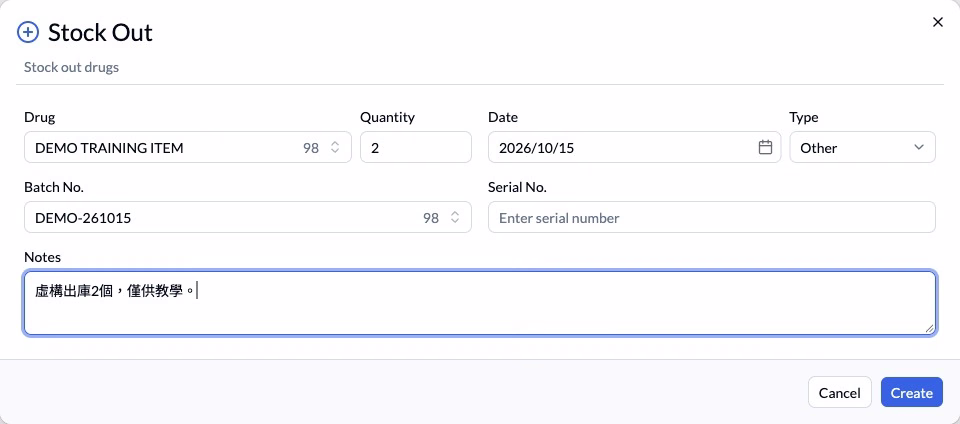This screenshot has height=424, width=960.
Task: Click the chevron arrow in Type dropdown
Action: [x=918, y=147]
